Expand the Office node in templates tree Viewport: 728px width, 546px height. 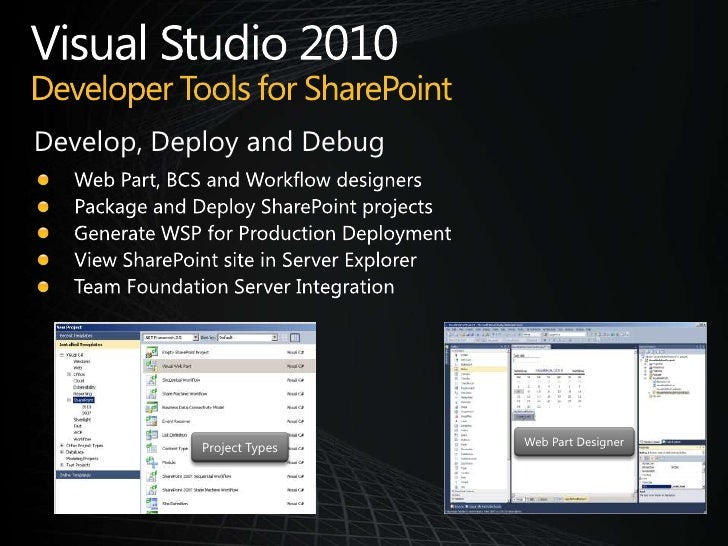coord(69,374)
